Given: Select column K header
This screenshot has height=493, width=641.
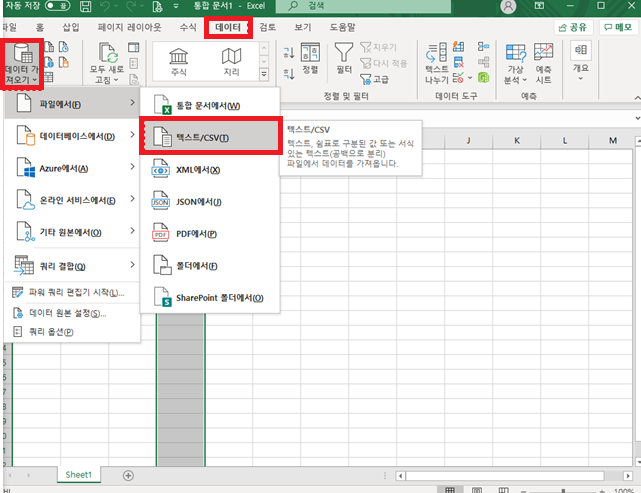Looking at the screenshot, I should (517, 141).
